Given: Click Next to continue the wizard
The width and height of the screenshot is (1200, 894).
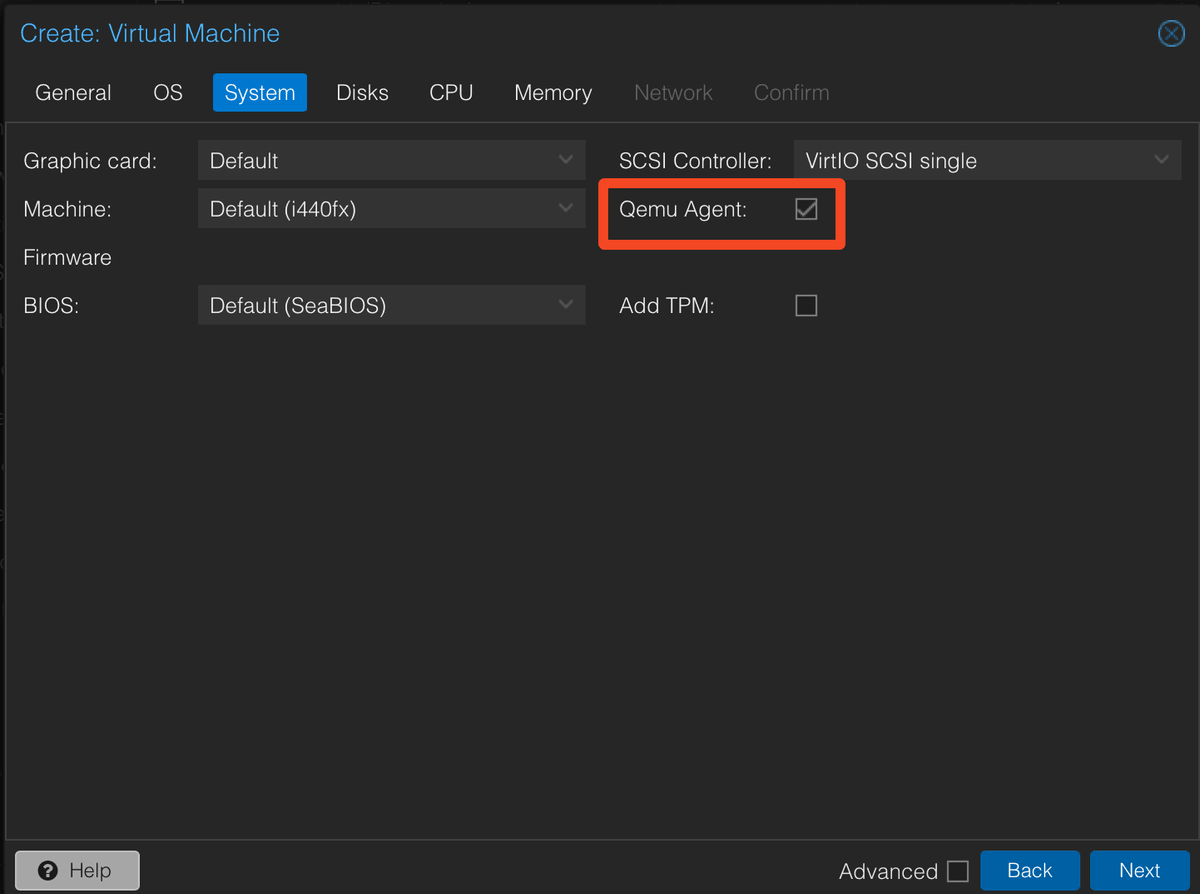Looking at the screenshot, I should tap(1139, 870).
